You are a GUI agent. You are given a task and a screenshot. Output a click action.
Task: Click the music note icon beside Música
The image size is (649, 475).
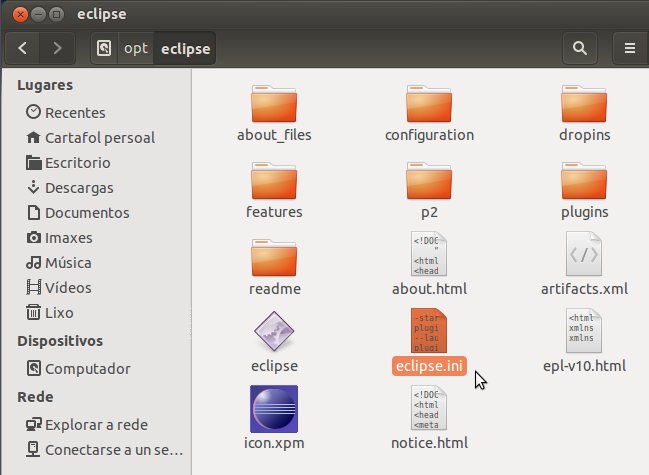(34, 262)
